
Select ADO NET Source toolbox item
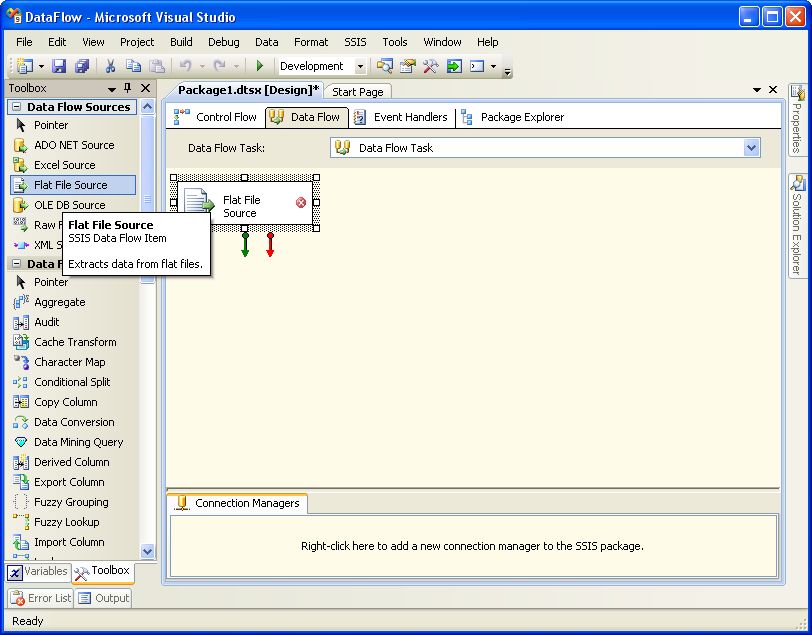click(73, 145)
